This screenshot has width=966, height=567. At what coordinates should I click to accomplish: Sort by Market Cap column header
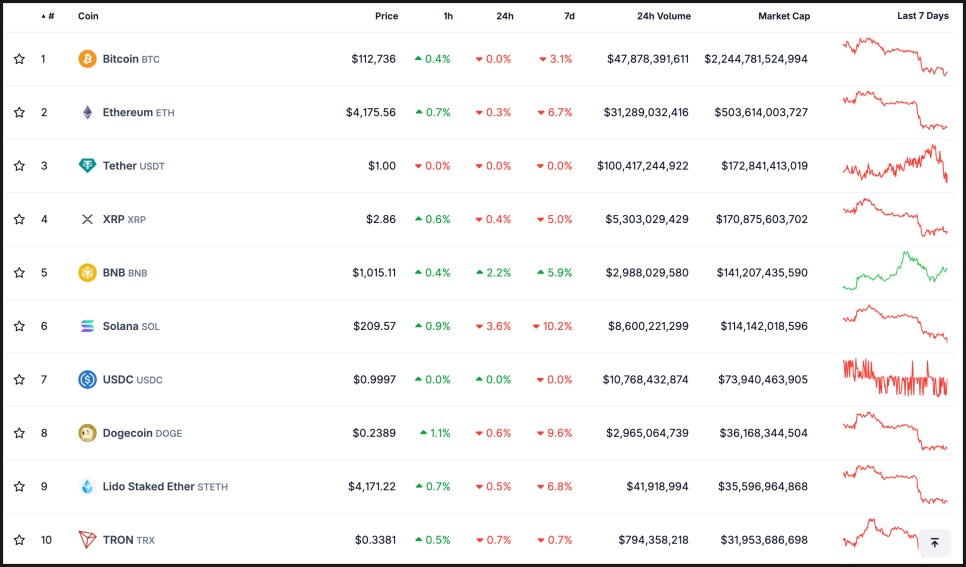784,17
